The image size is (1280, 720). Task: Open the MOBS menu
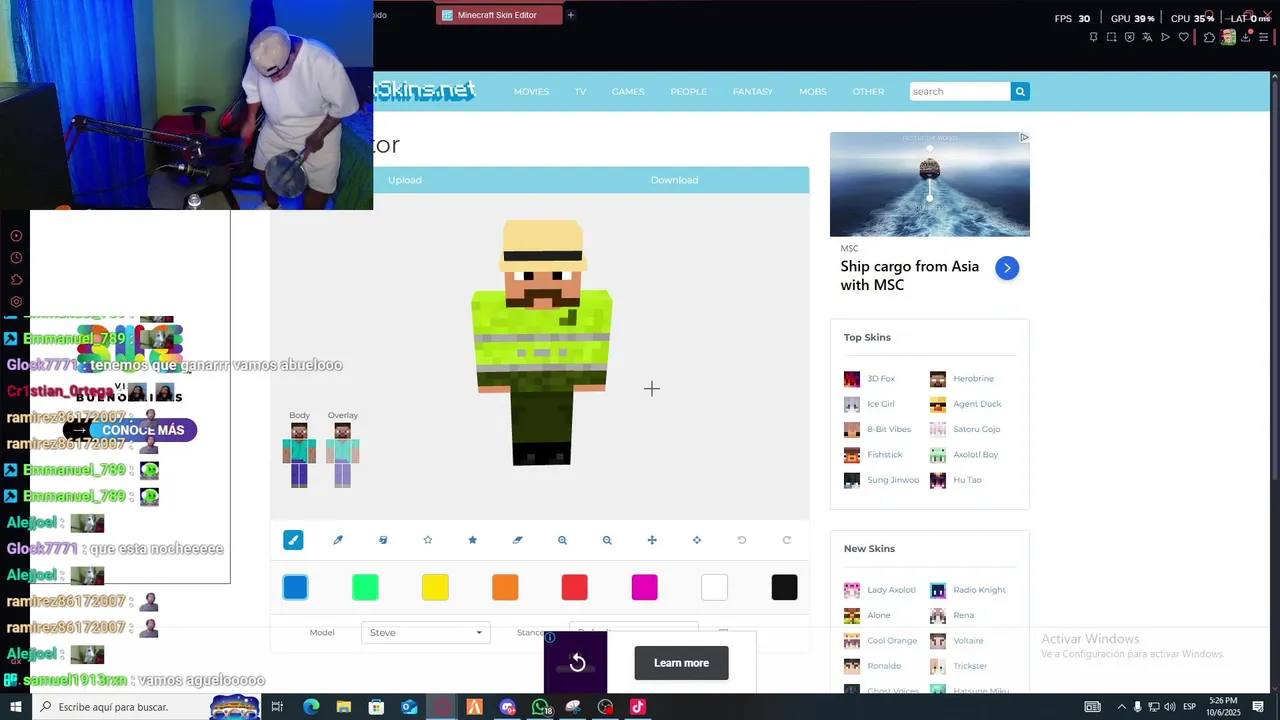(812, 91)
